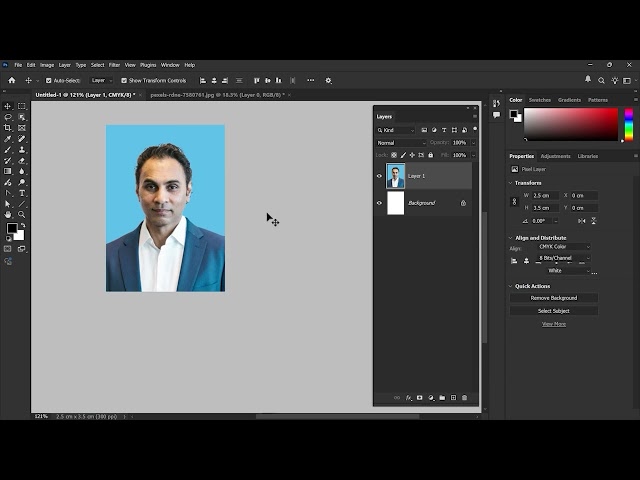640x480 pixels.
Task: Open the Normal blend mode dropdown
Action: click(401, 143)
